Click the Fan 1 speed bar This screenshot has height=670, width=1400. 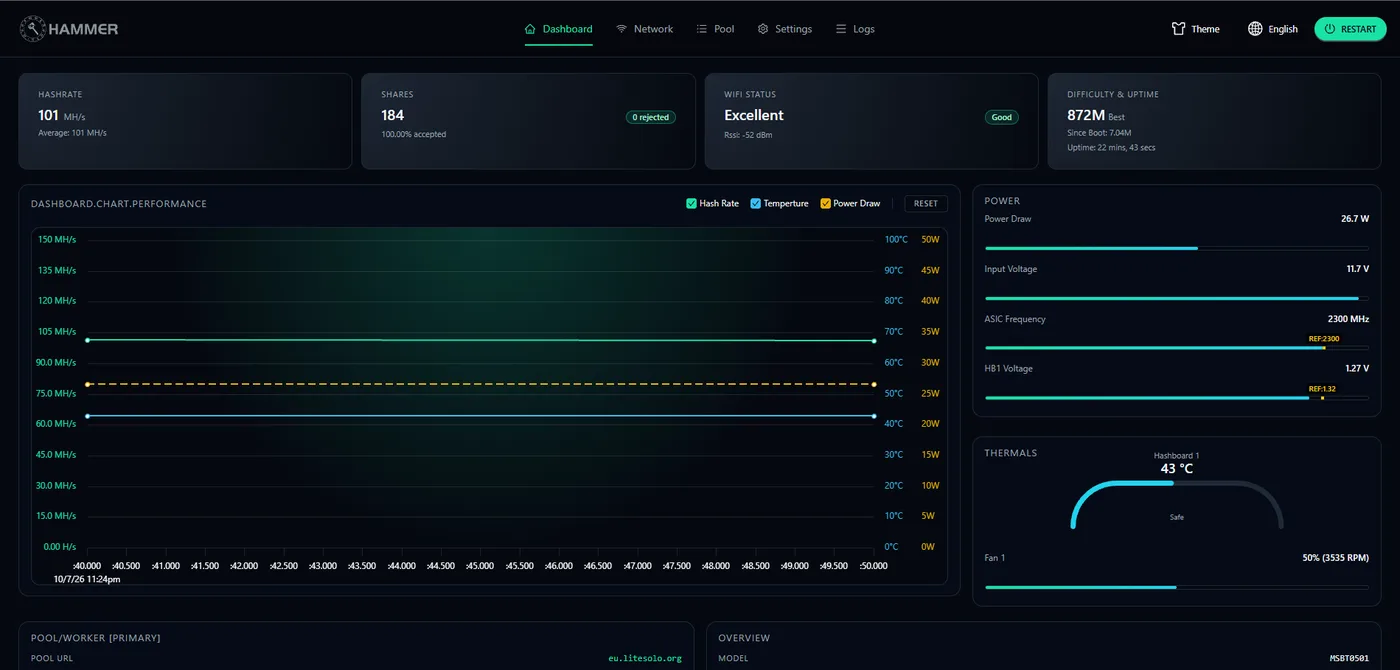coord(1176,587)
